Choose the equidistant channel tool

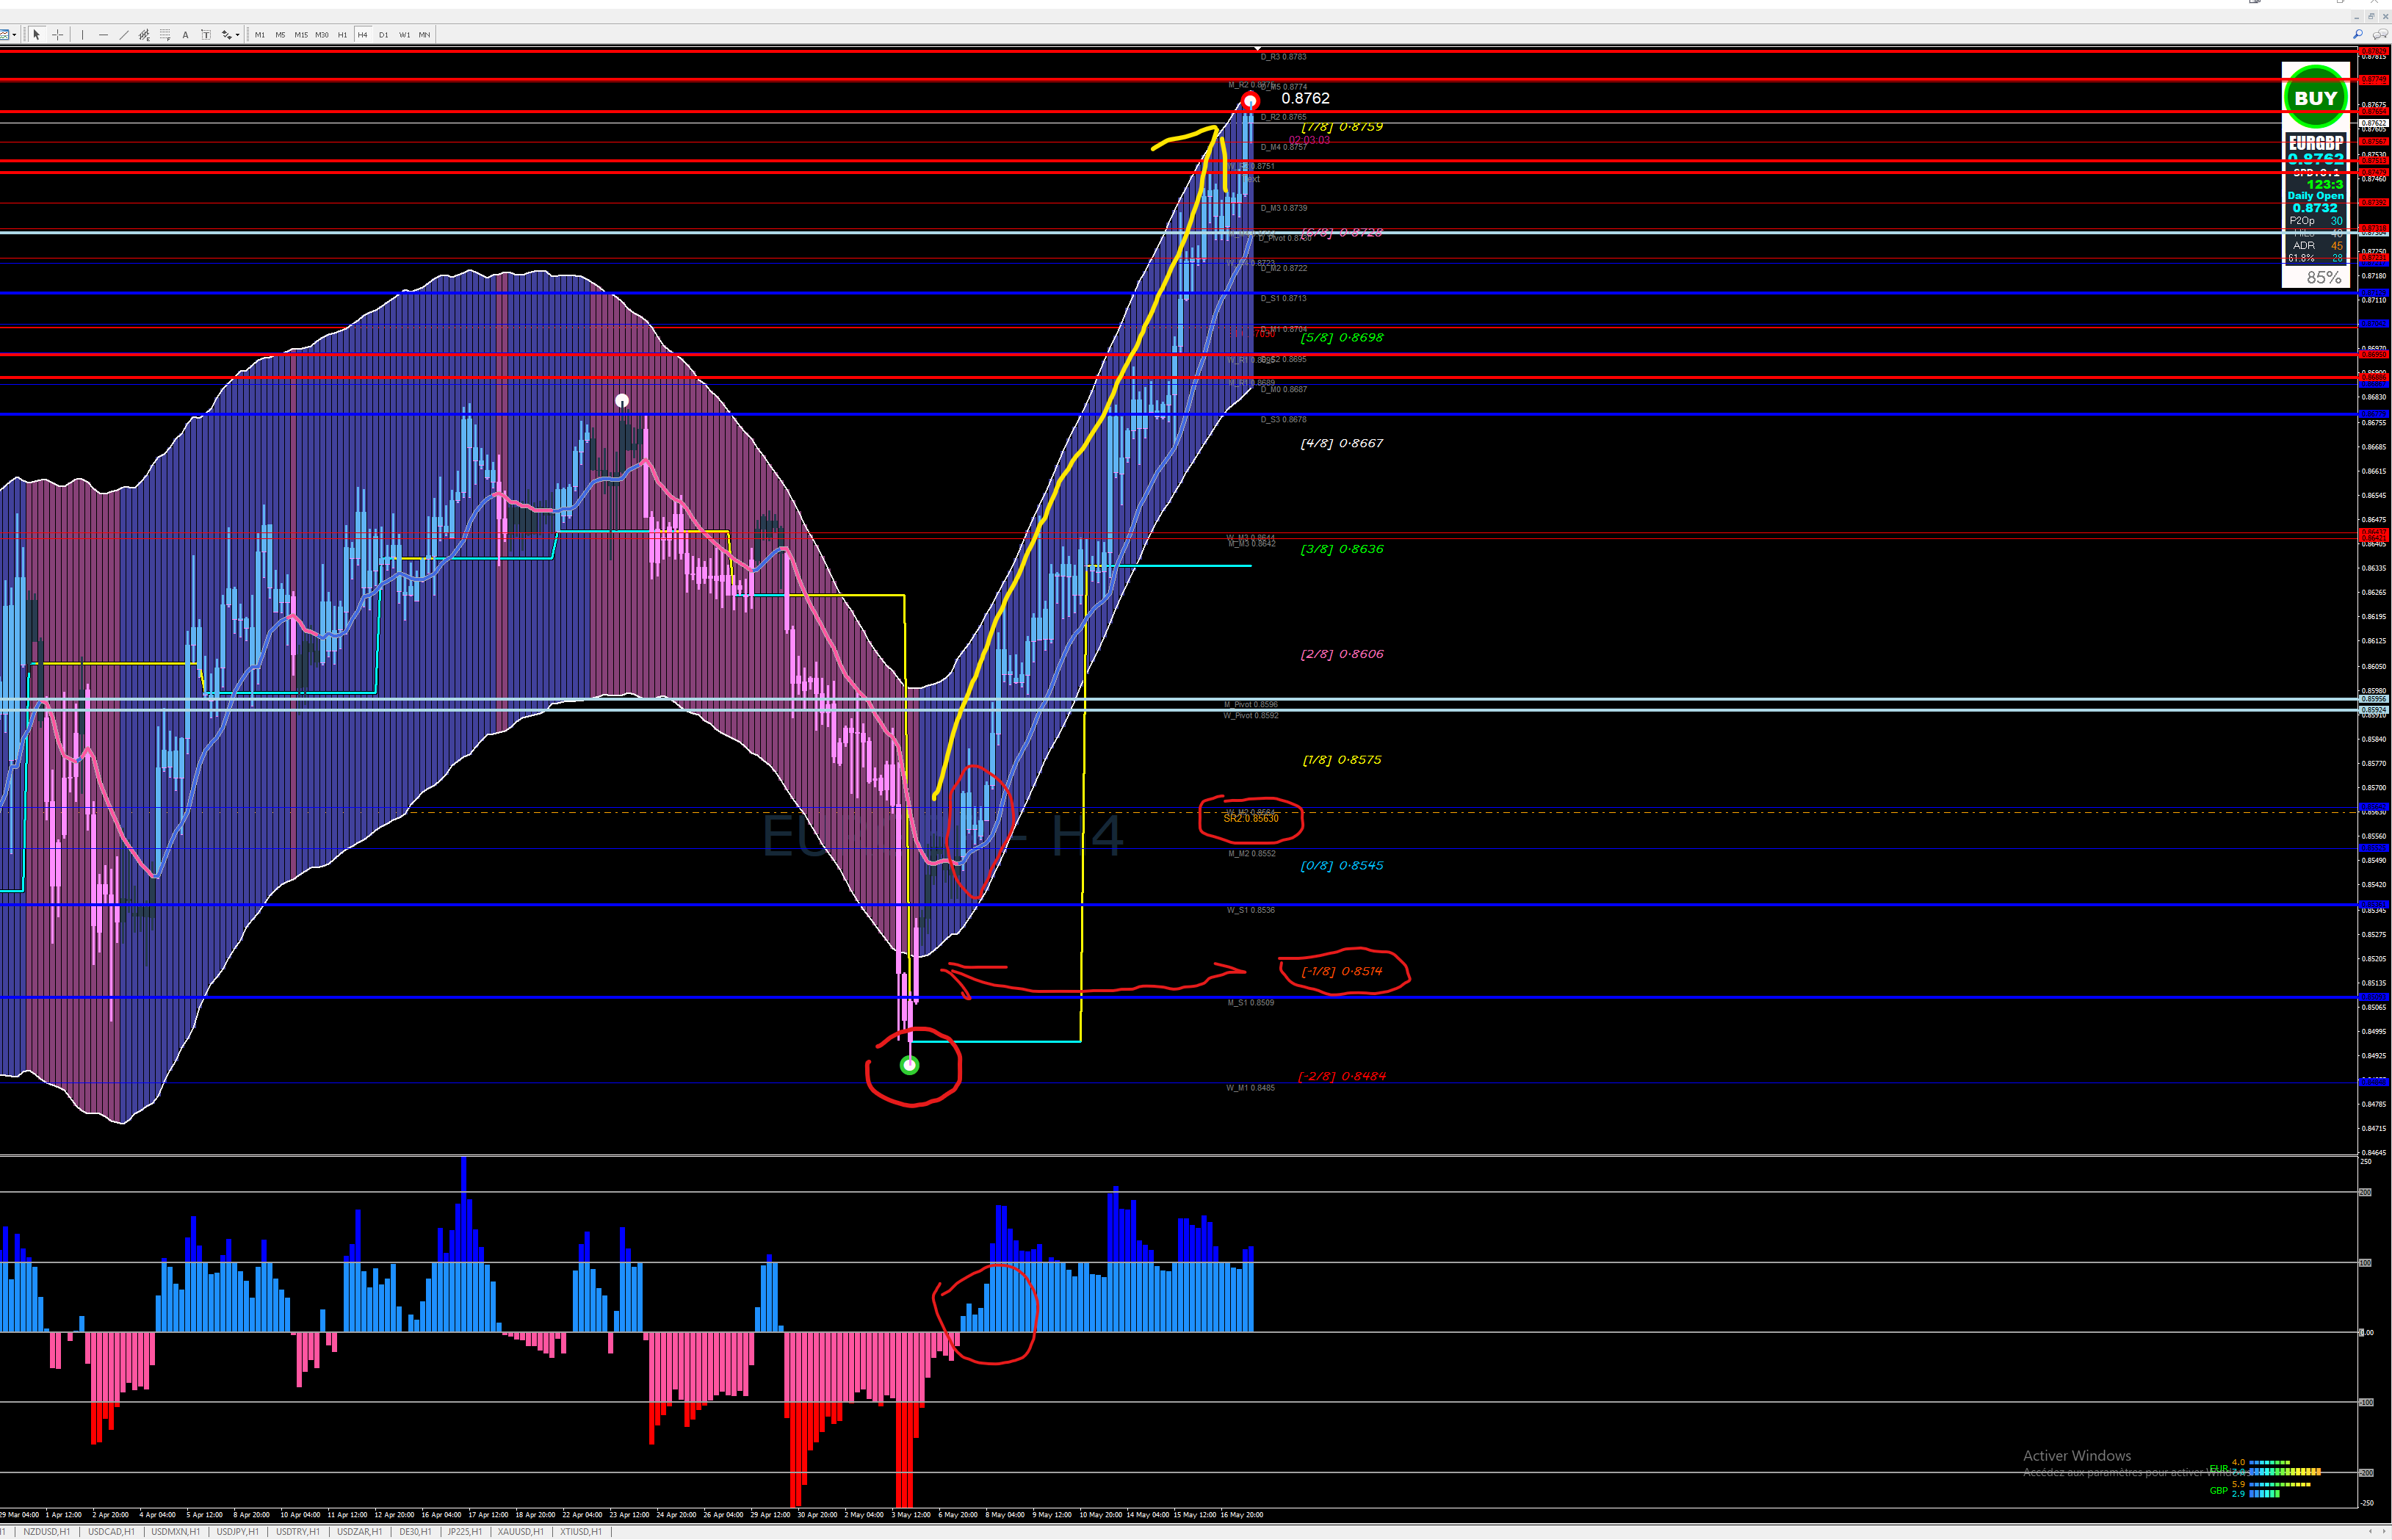click(x=144, y=35)
